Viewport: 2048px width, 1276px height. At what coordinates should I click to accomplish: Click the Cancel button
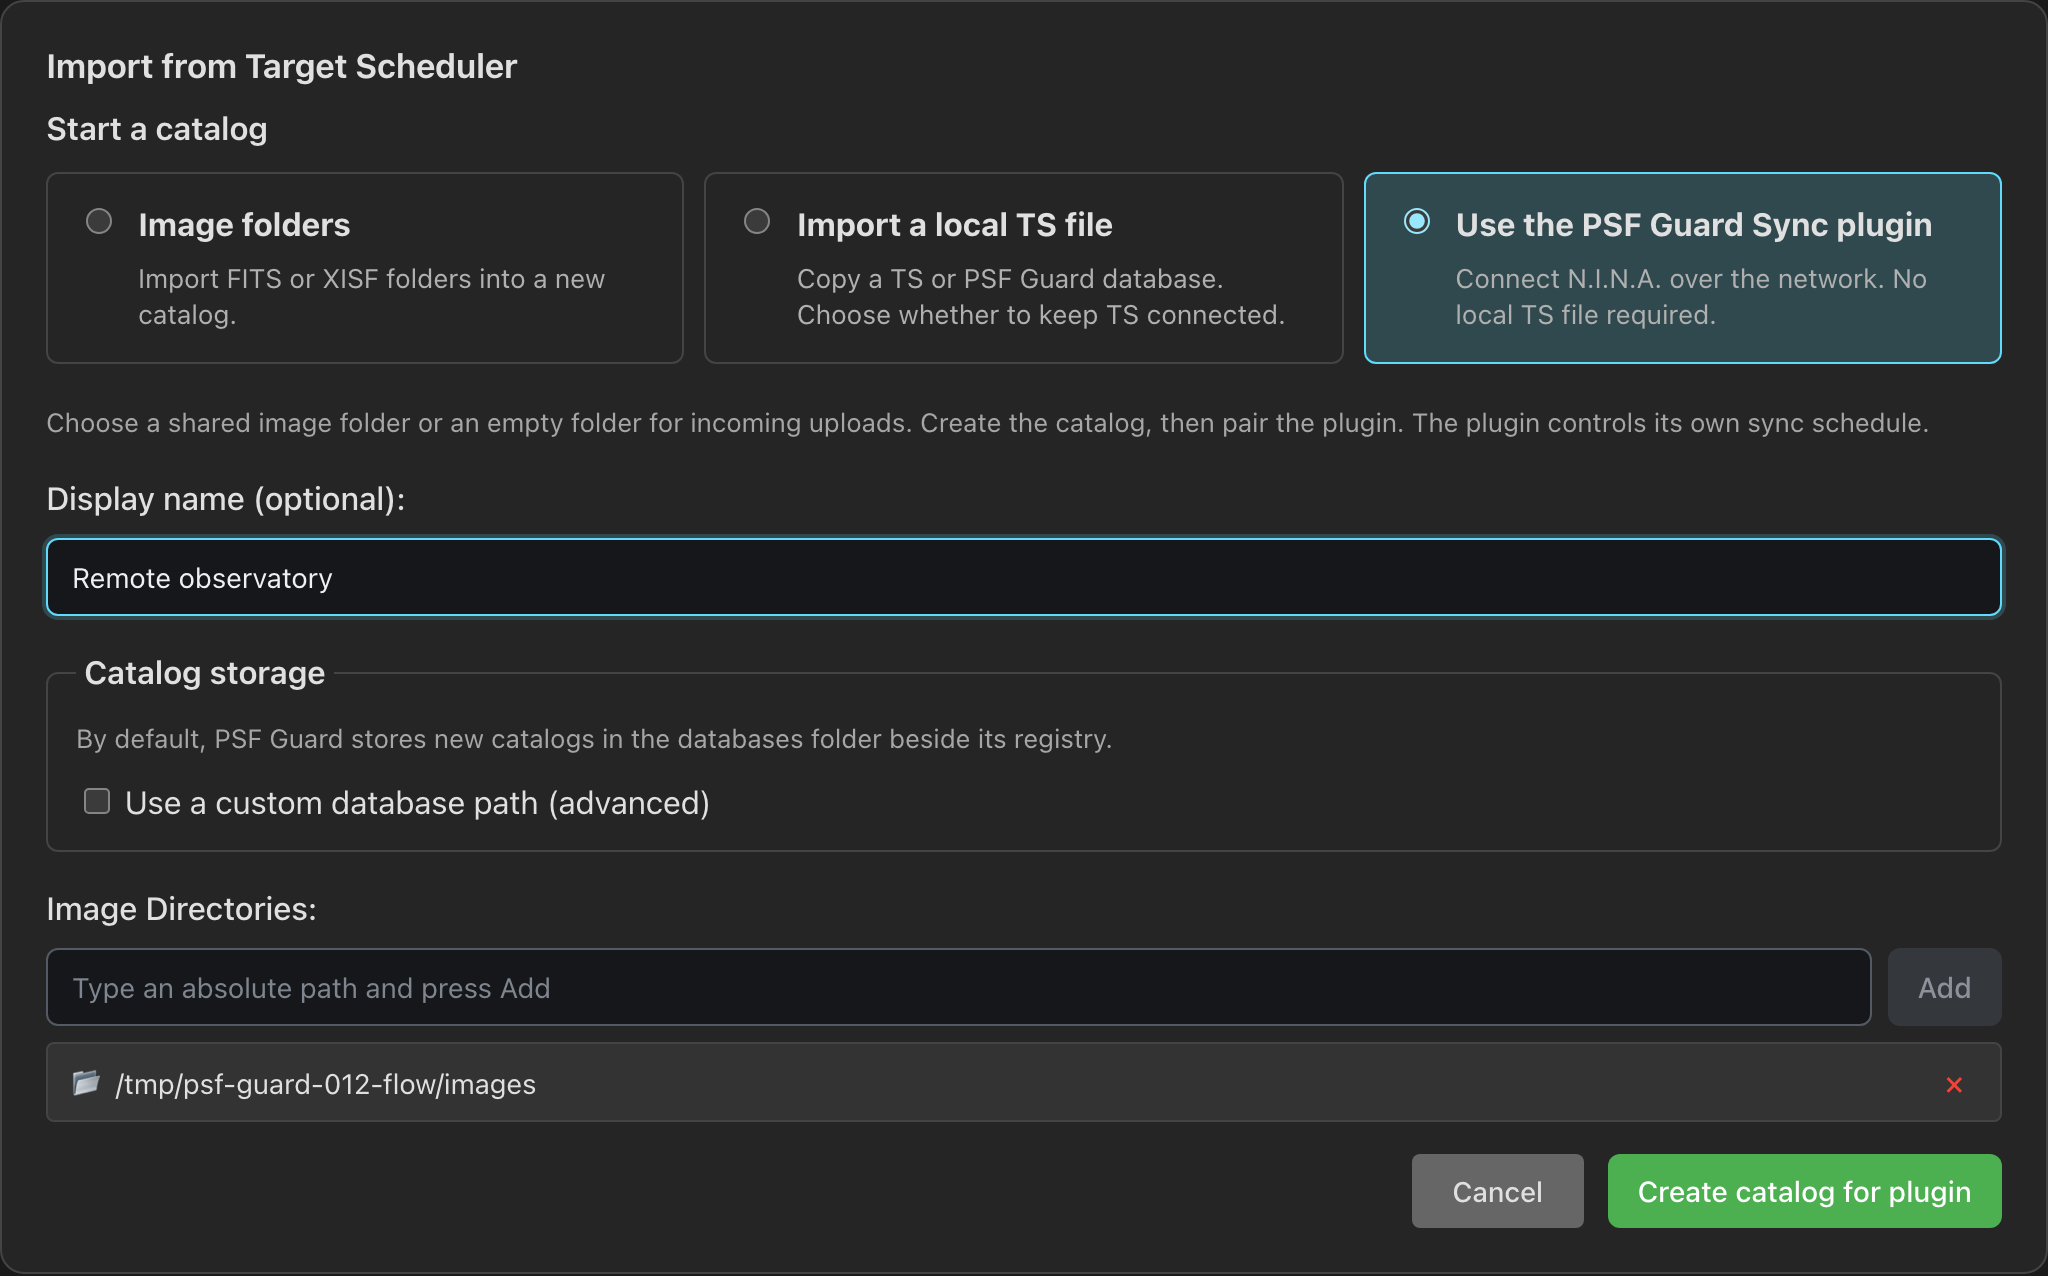click(1497, 1191)
